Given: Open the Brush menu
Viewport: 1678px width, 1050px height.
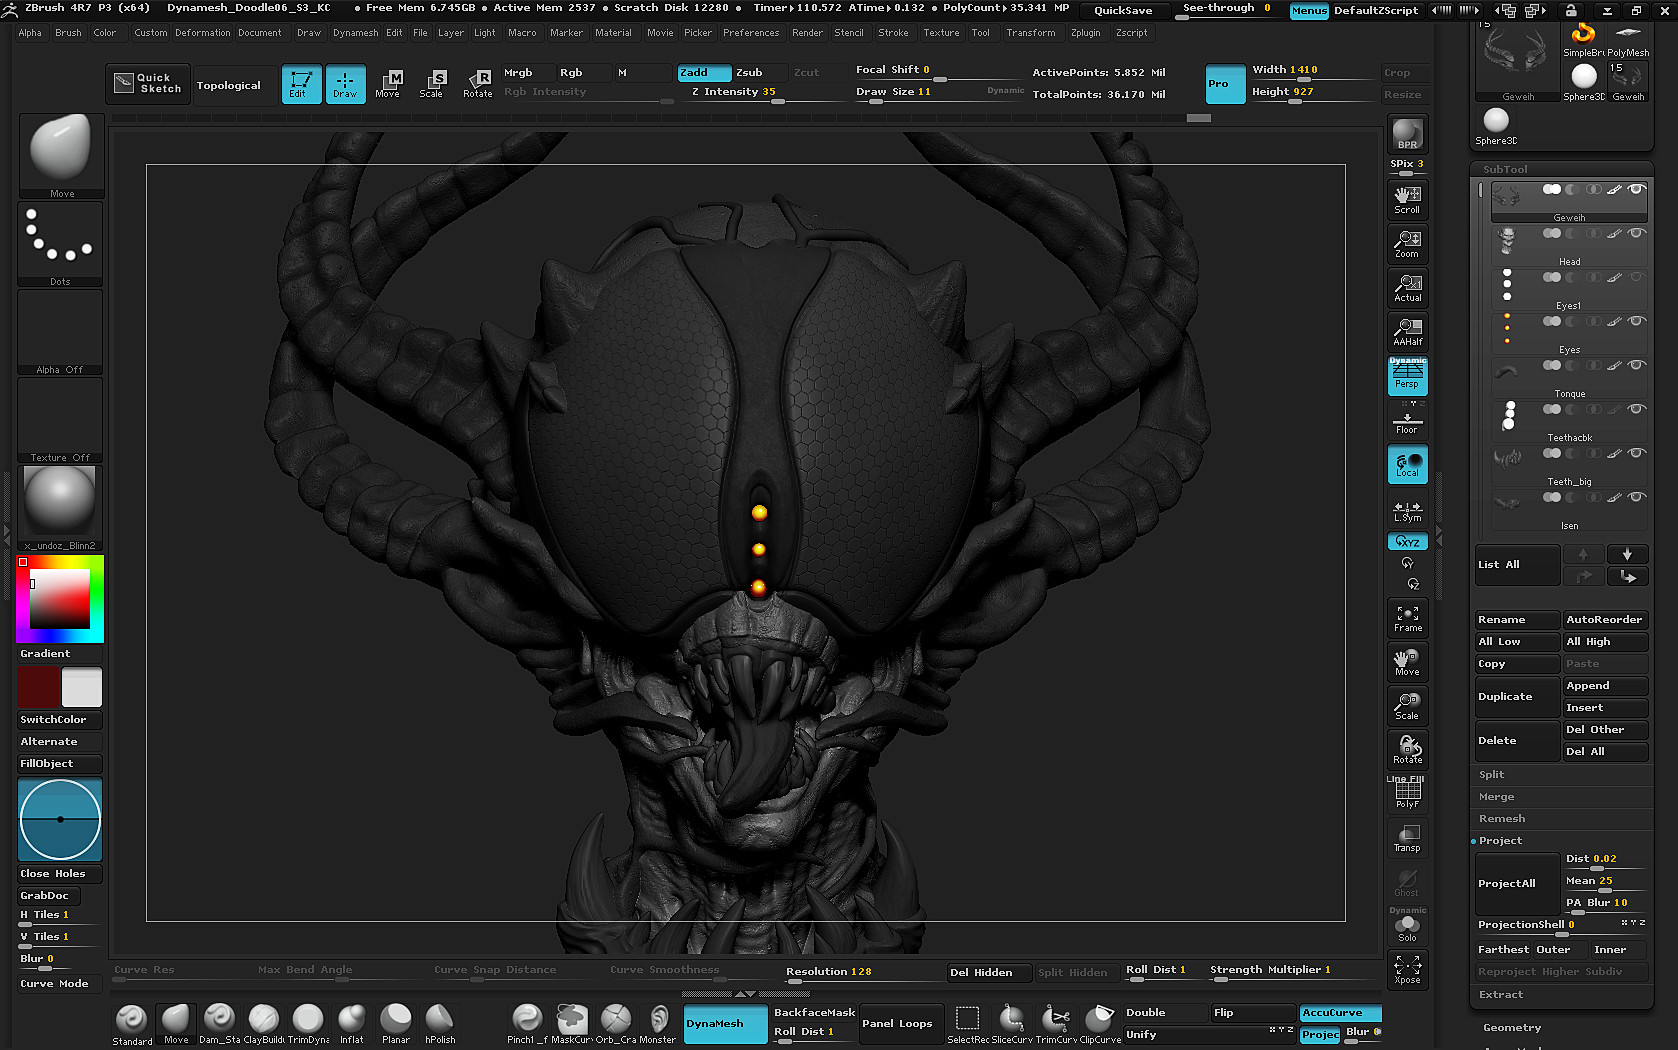Looking at the screenshot, I should tap(68, 33).
